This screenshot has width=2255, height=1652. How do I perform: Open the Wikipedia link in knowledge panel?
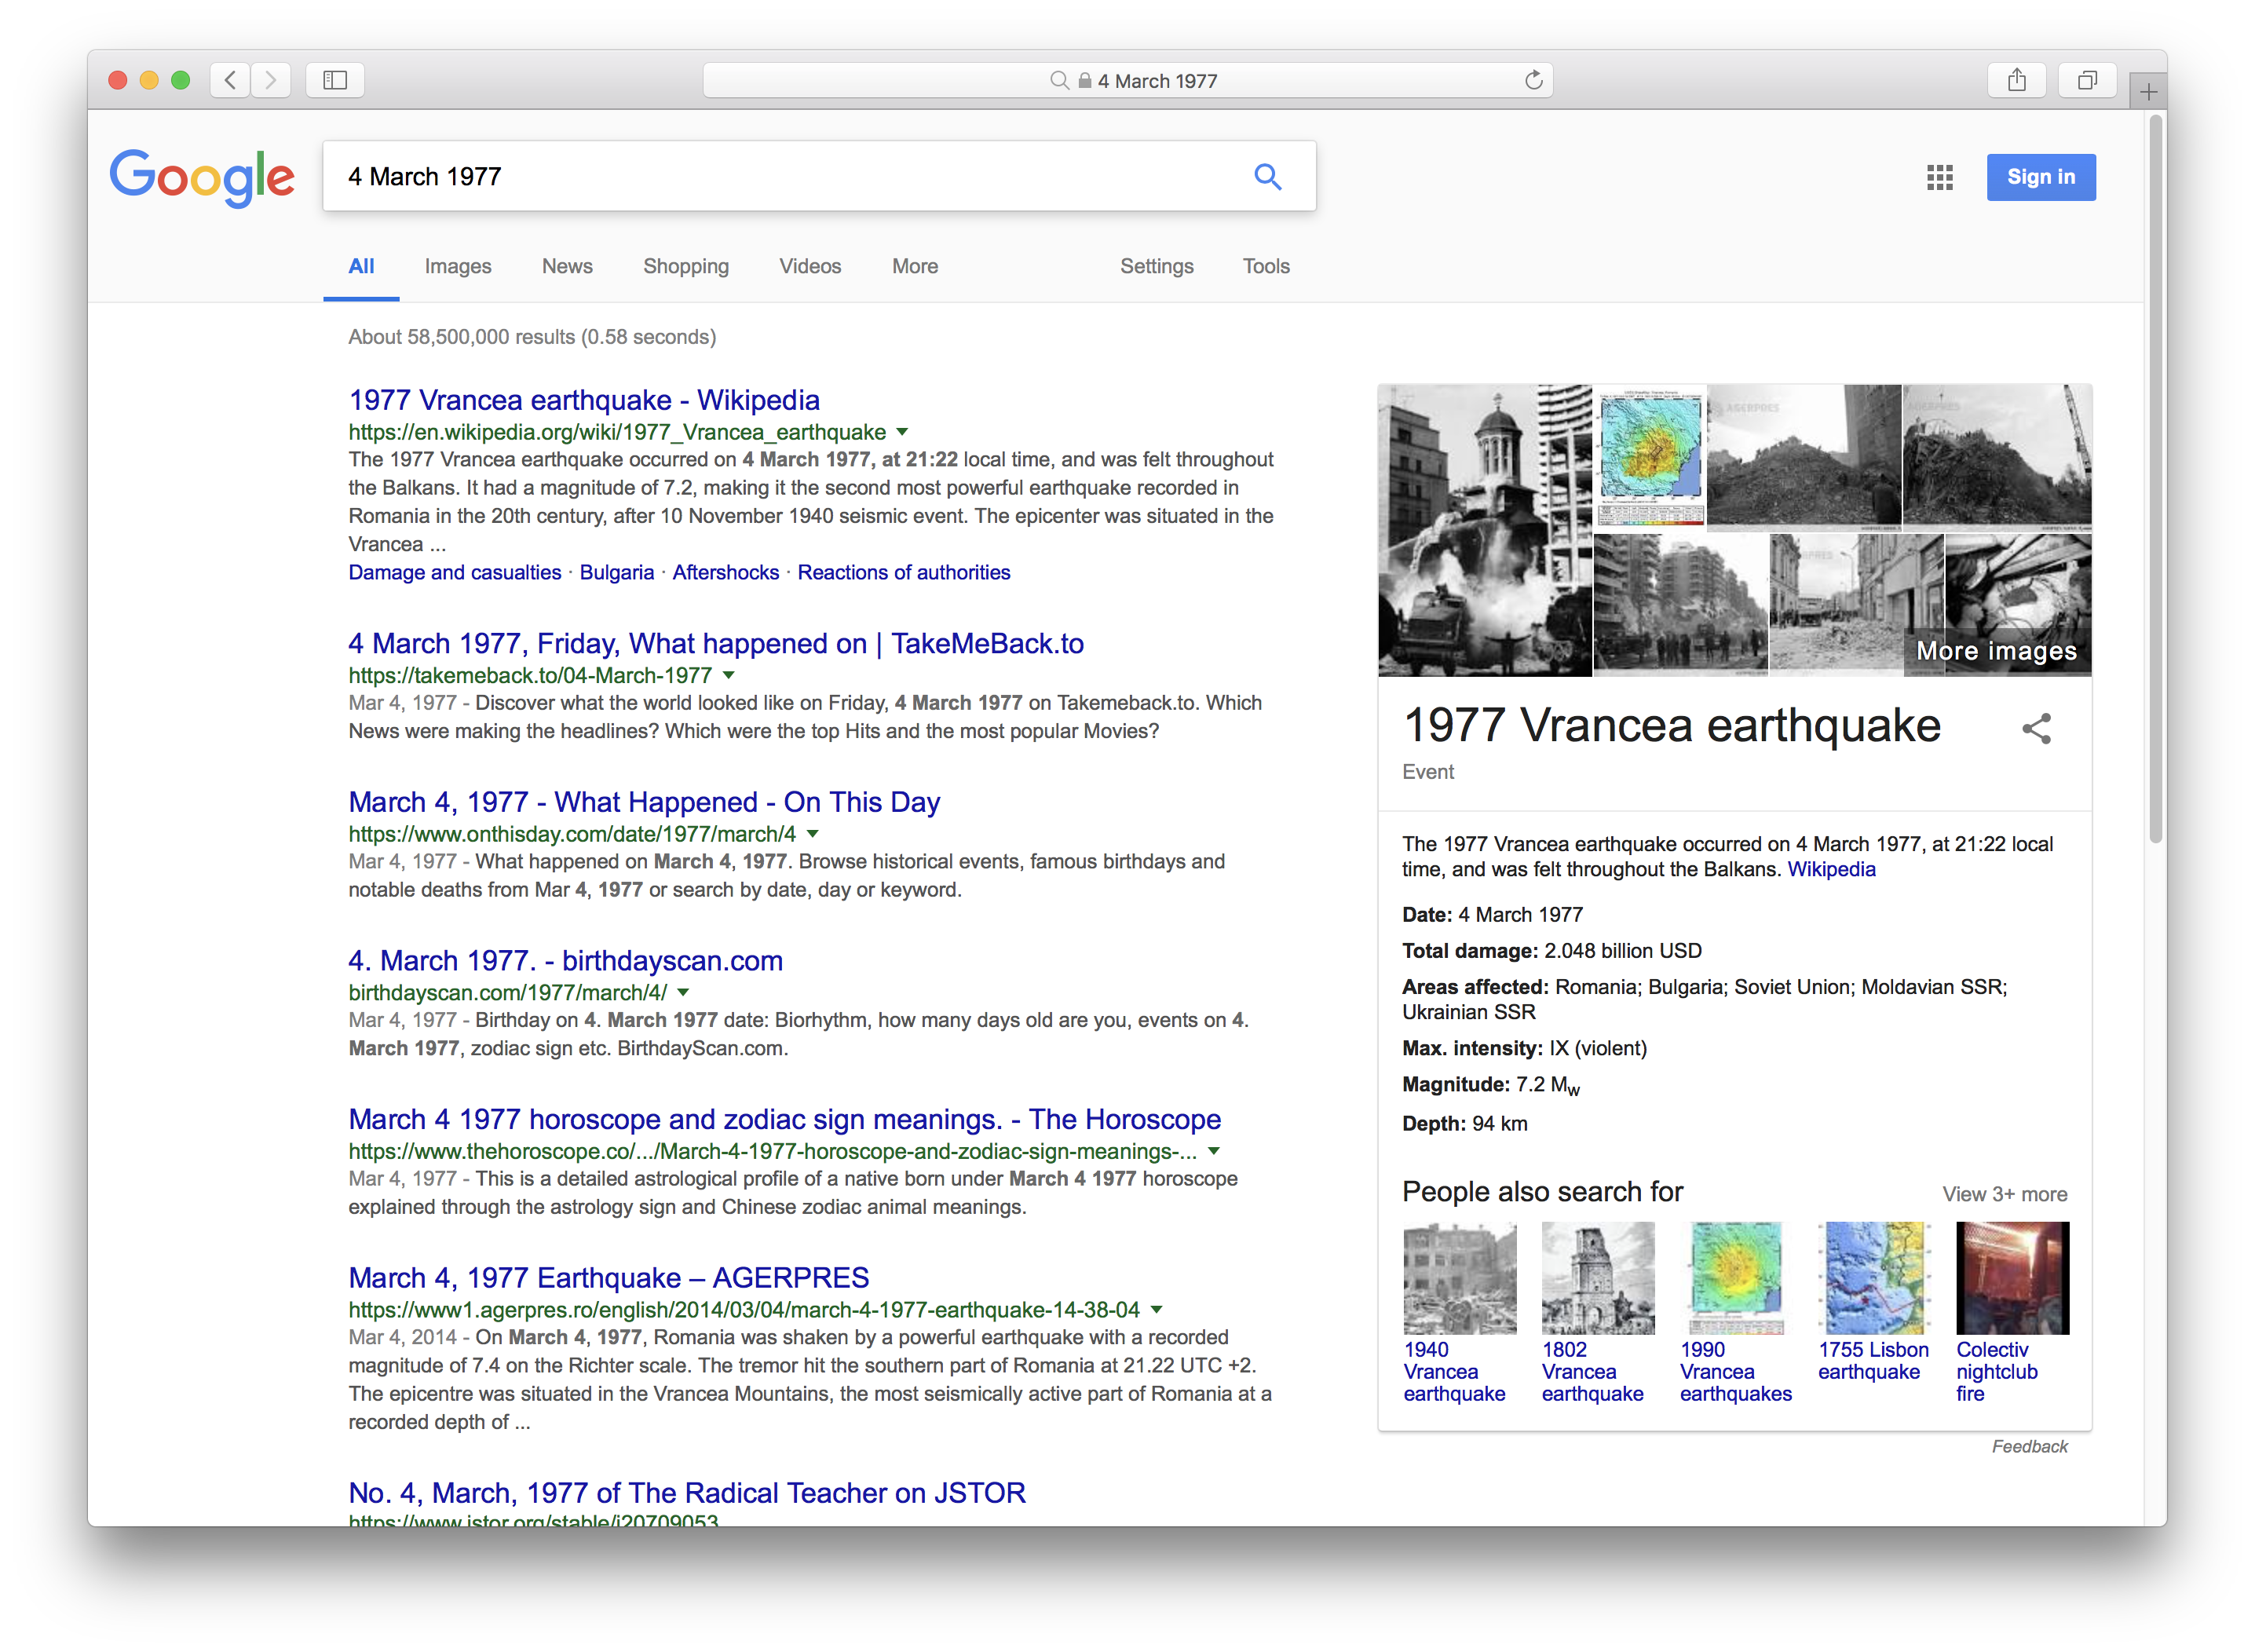click(x=1831, y=869)
